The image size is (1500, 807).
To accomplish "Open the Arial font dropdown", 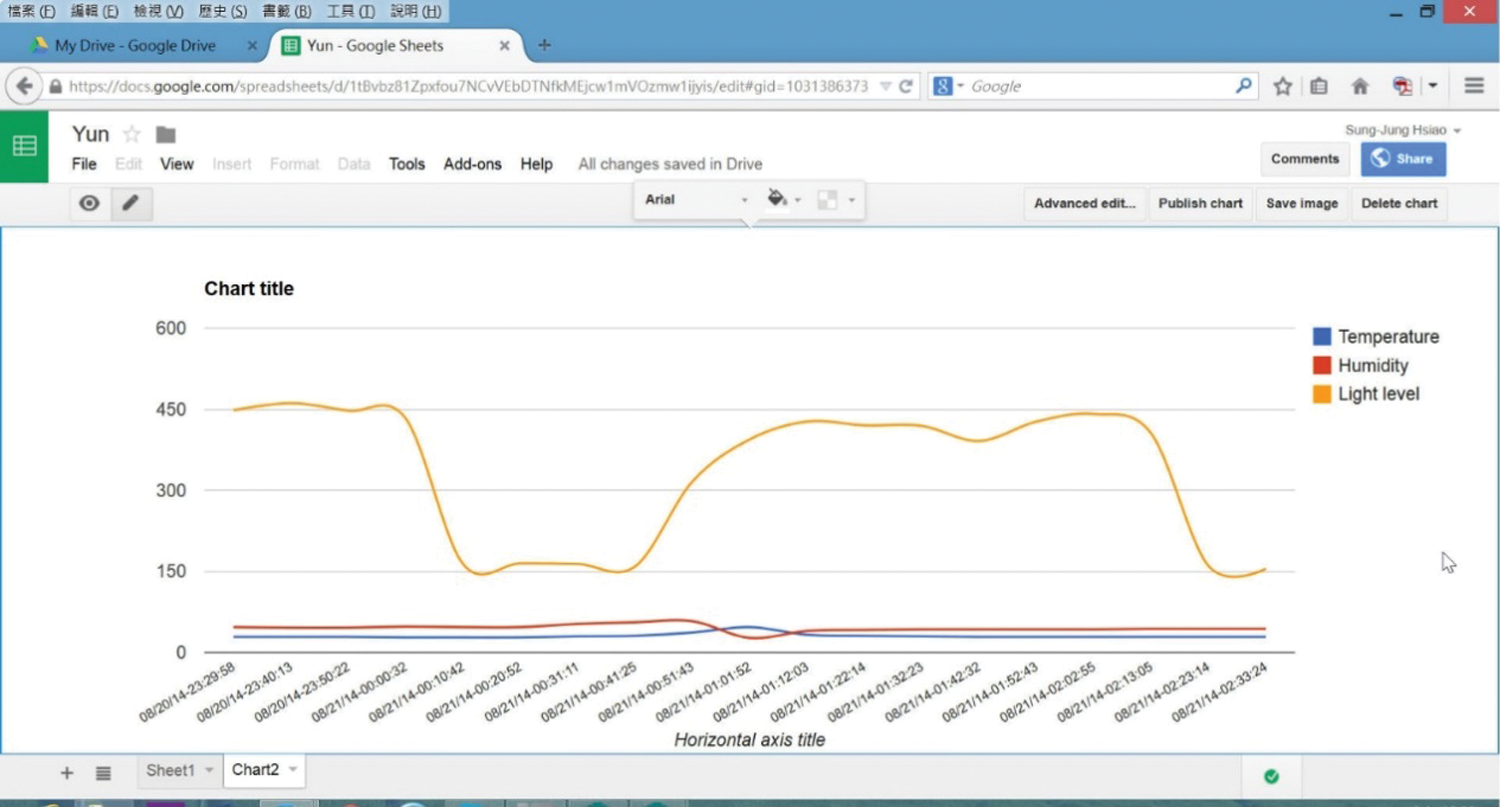I will (x=696, y=200).
